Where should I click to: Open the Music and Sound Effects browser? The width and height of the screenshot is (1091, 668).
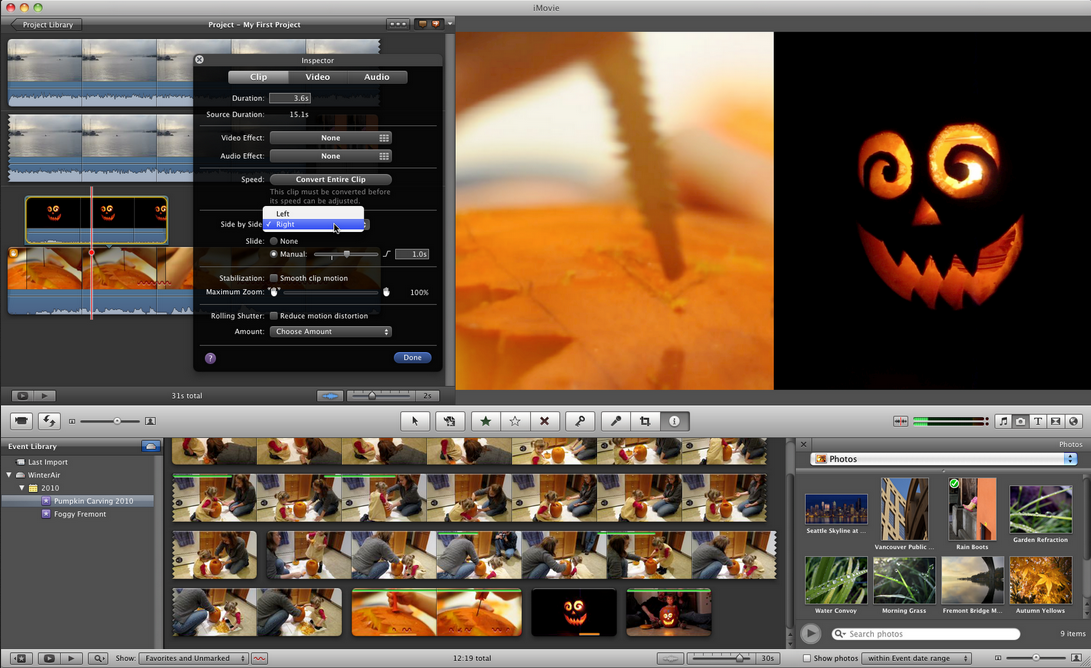[1004, 421]
